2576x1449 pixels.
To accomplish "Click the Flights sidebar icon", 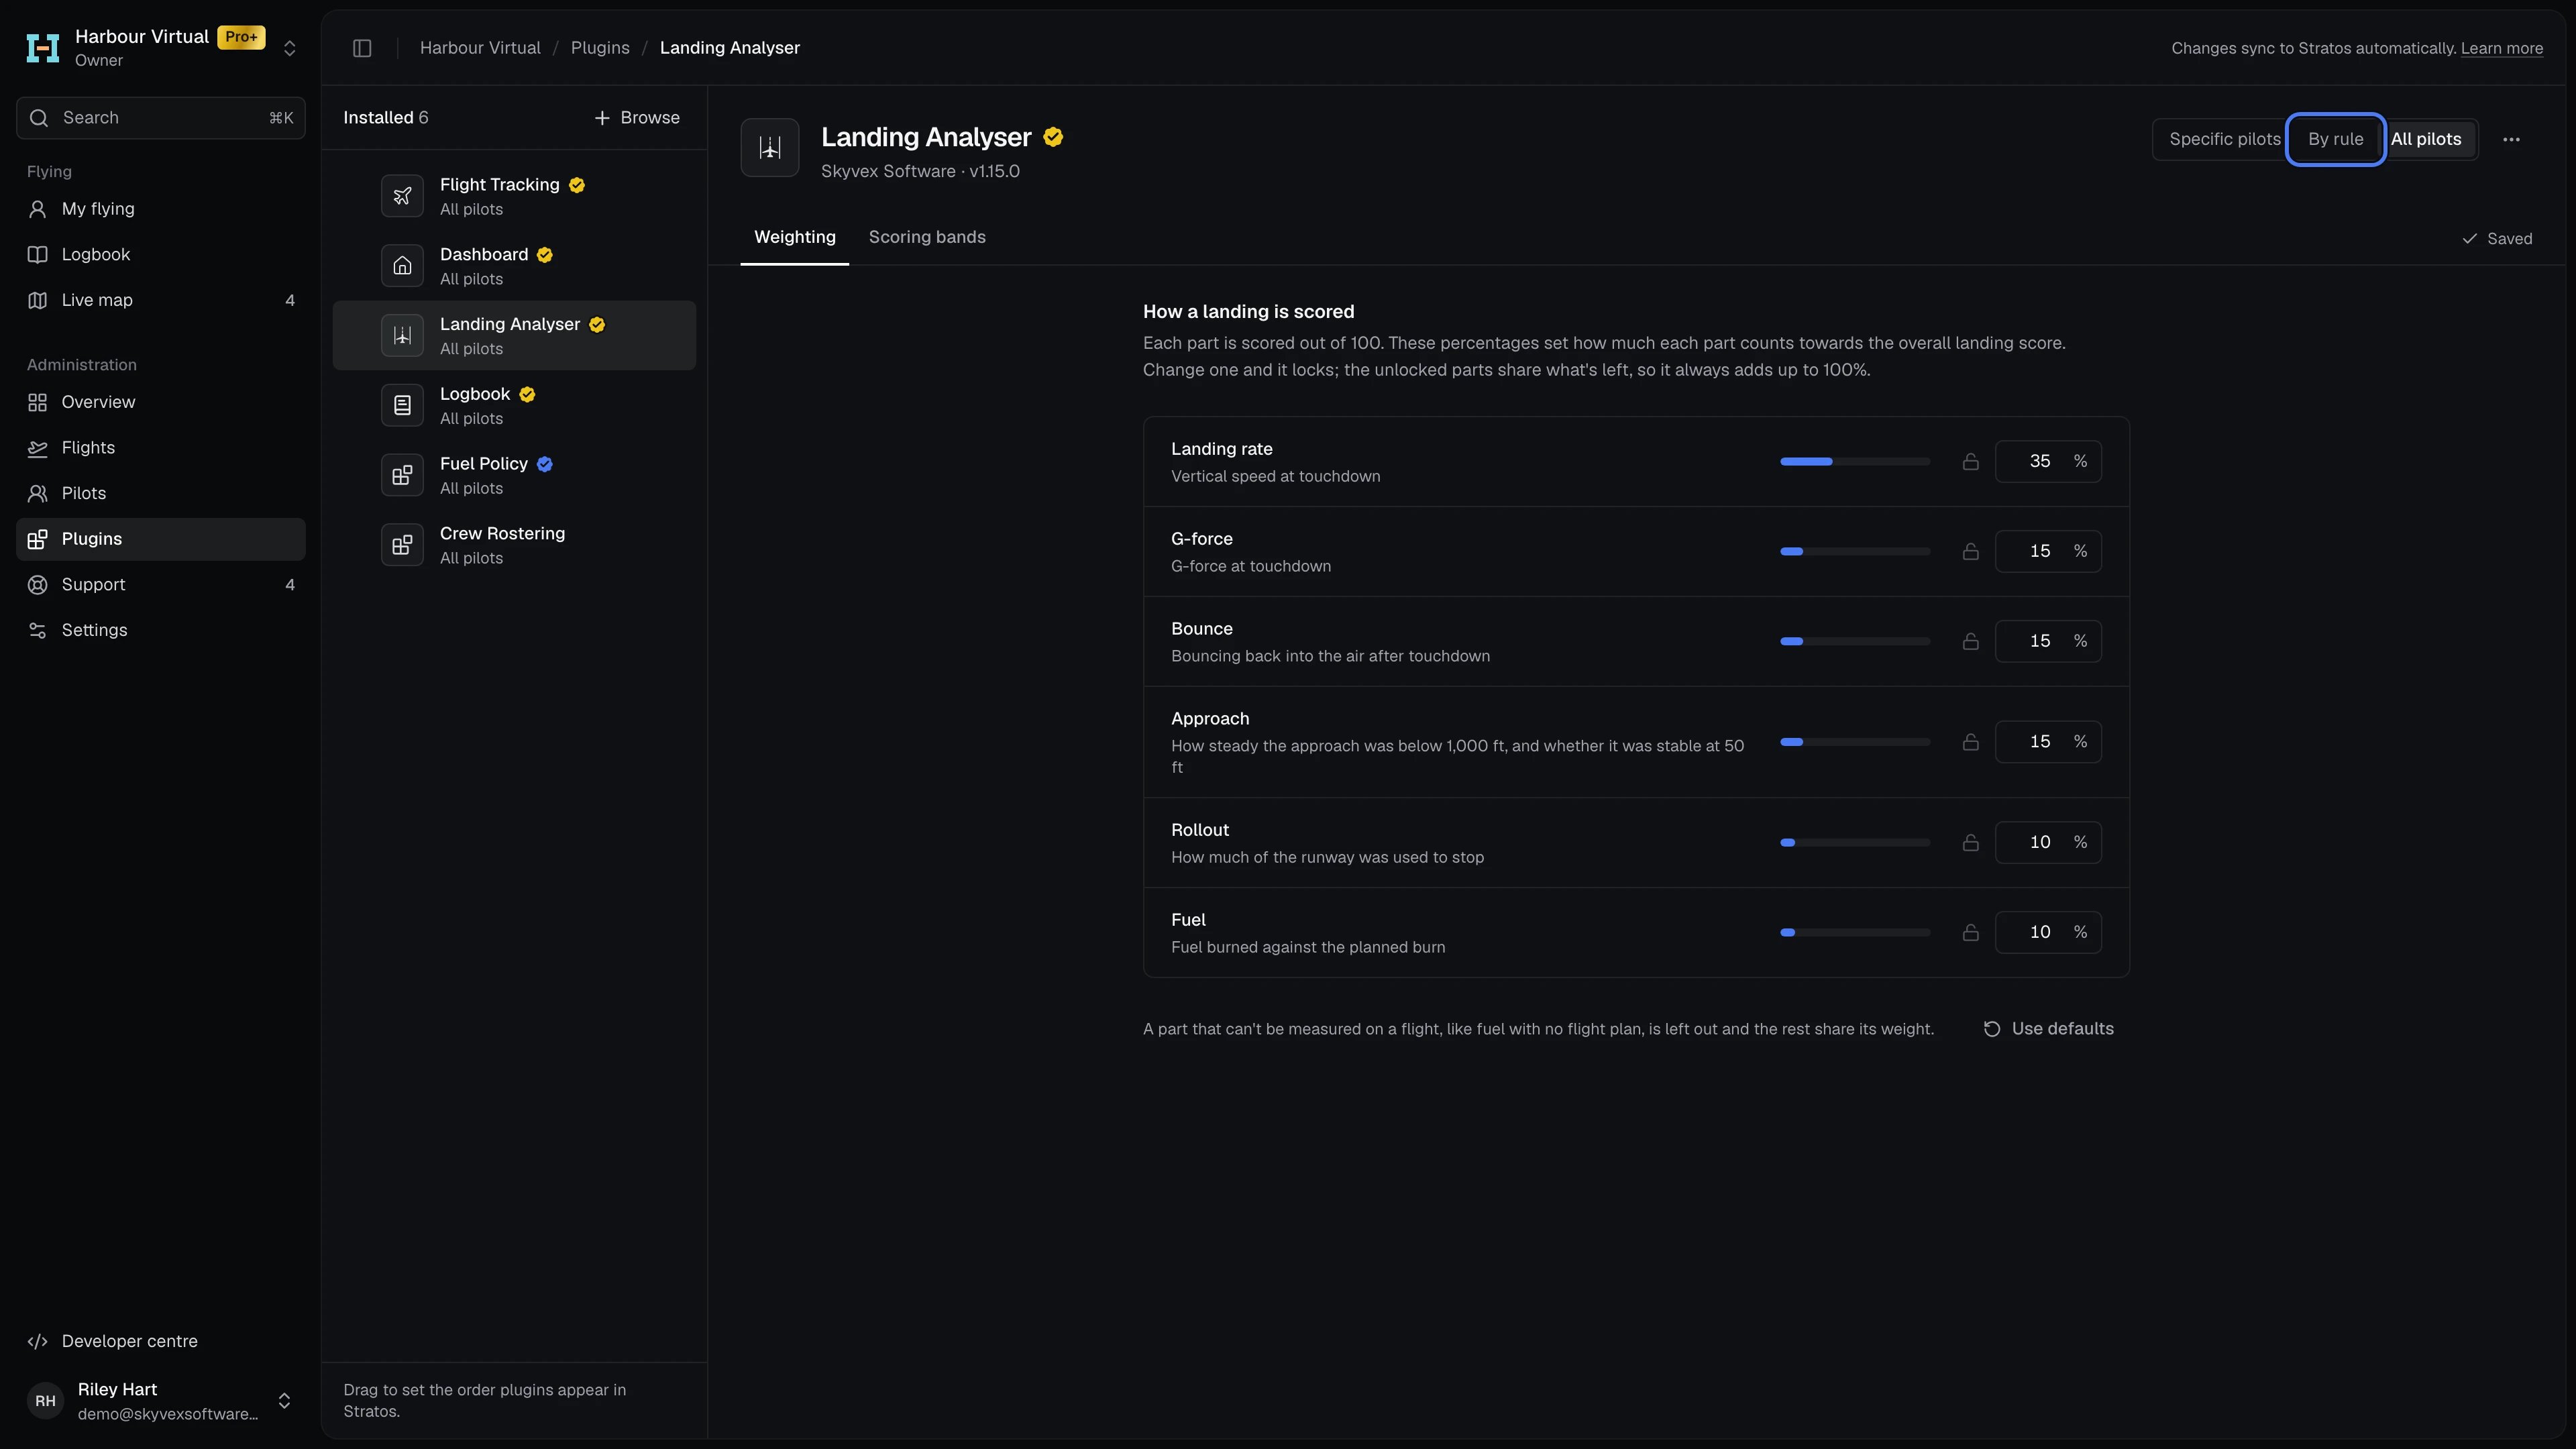I will [x=38, y=448].
